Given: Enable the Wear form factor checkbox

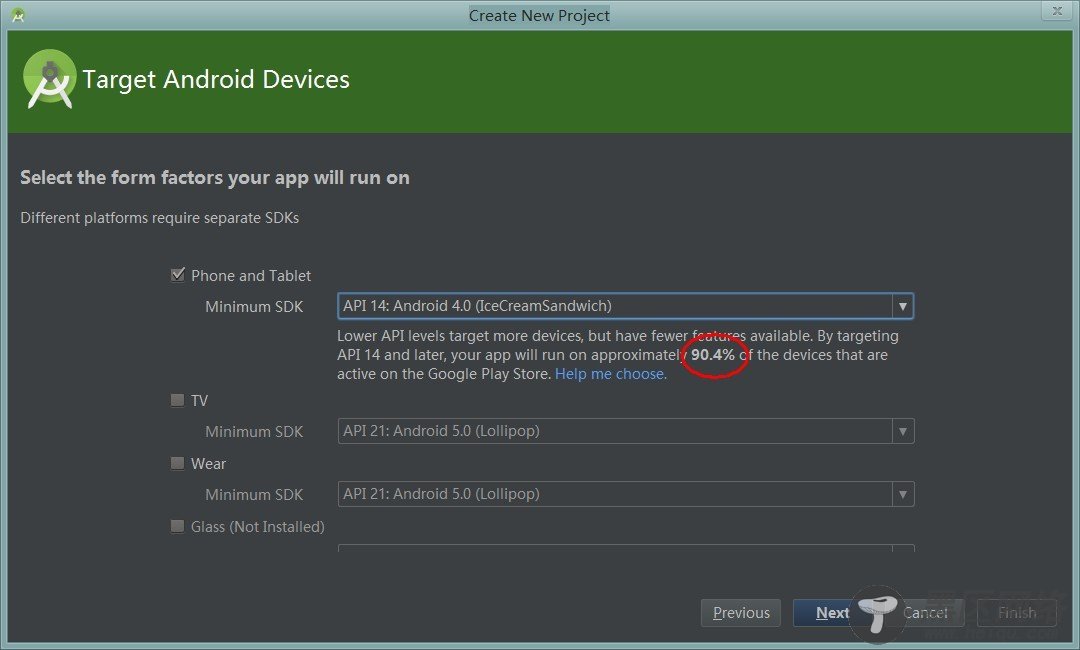Looking at the screenshot, I should point(178,463).
